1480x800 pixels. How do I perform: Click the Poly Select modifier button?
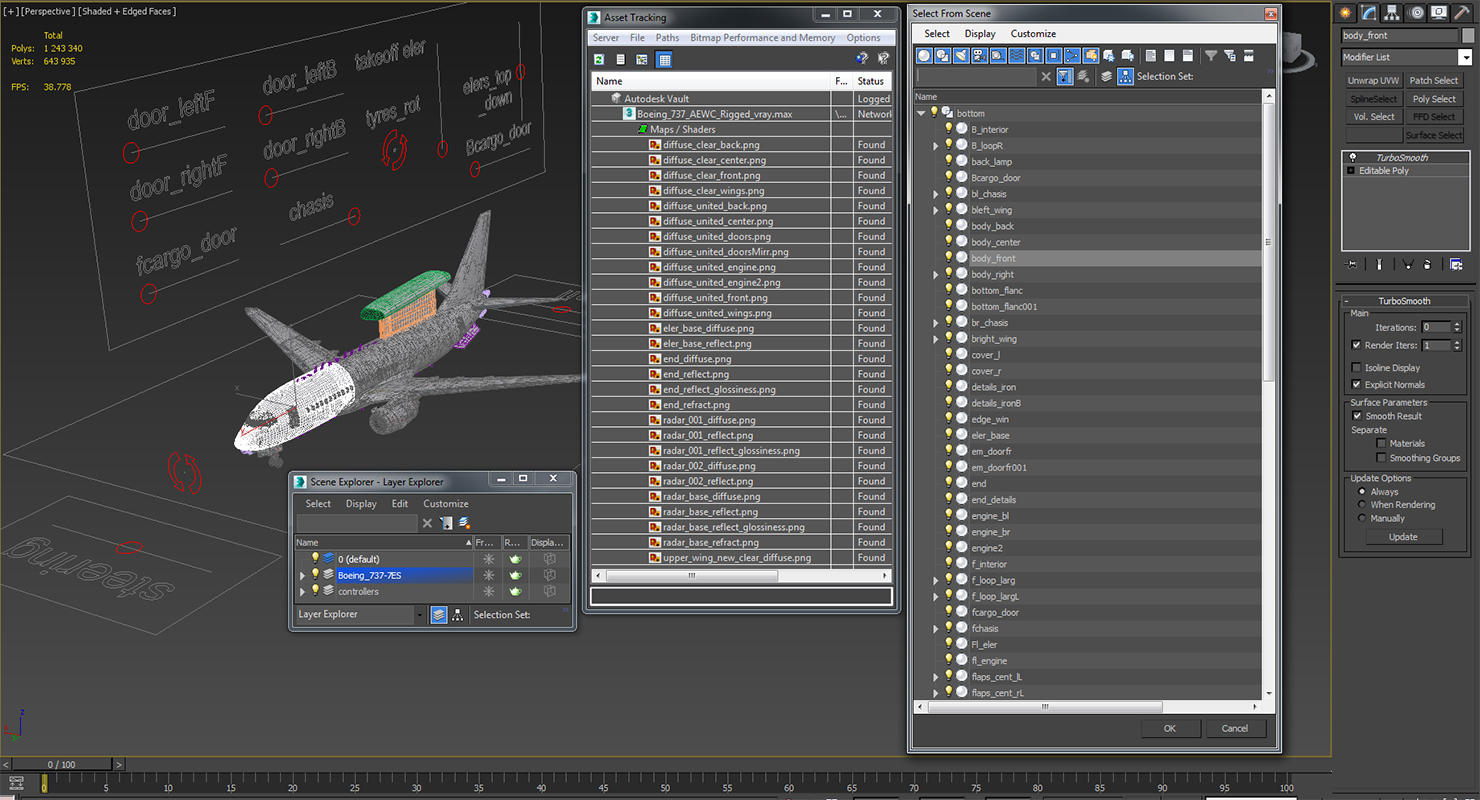pos(1434,99)
